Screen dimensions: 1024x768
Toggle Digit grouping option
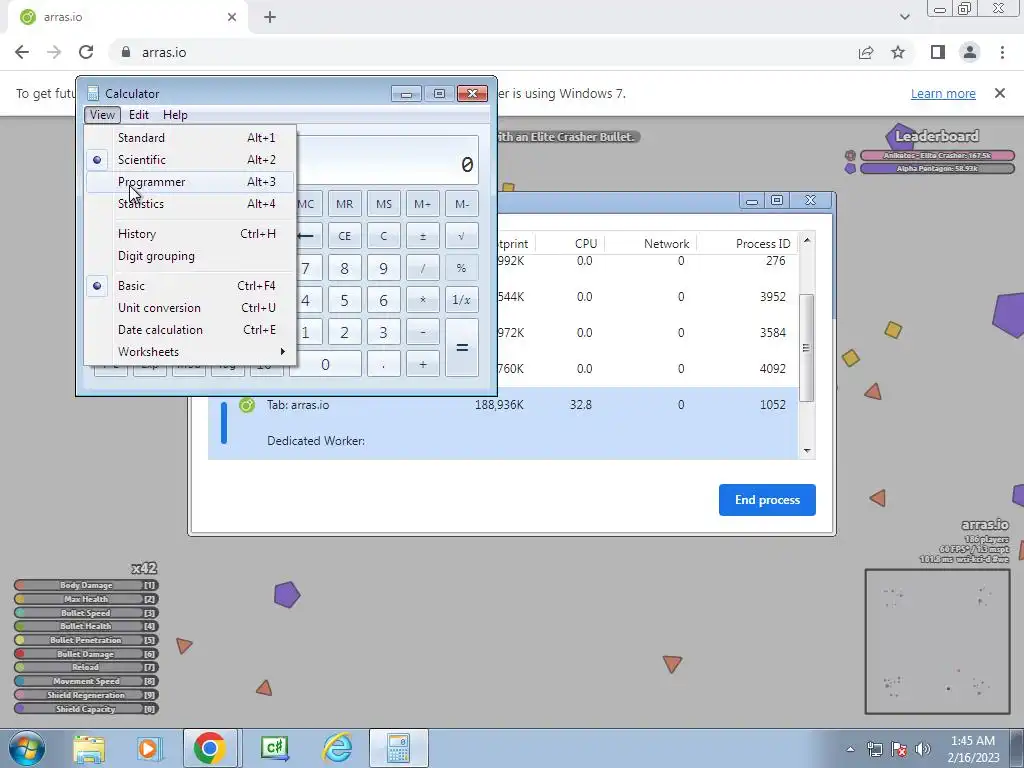[189, 256]
